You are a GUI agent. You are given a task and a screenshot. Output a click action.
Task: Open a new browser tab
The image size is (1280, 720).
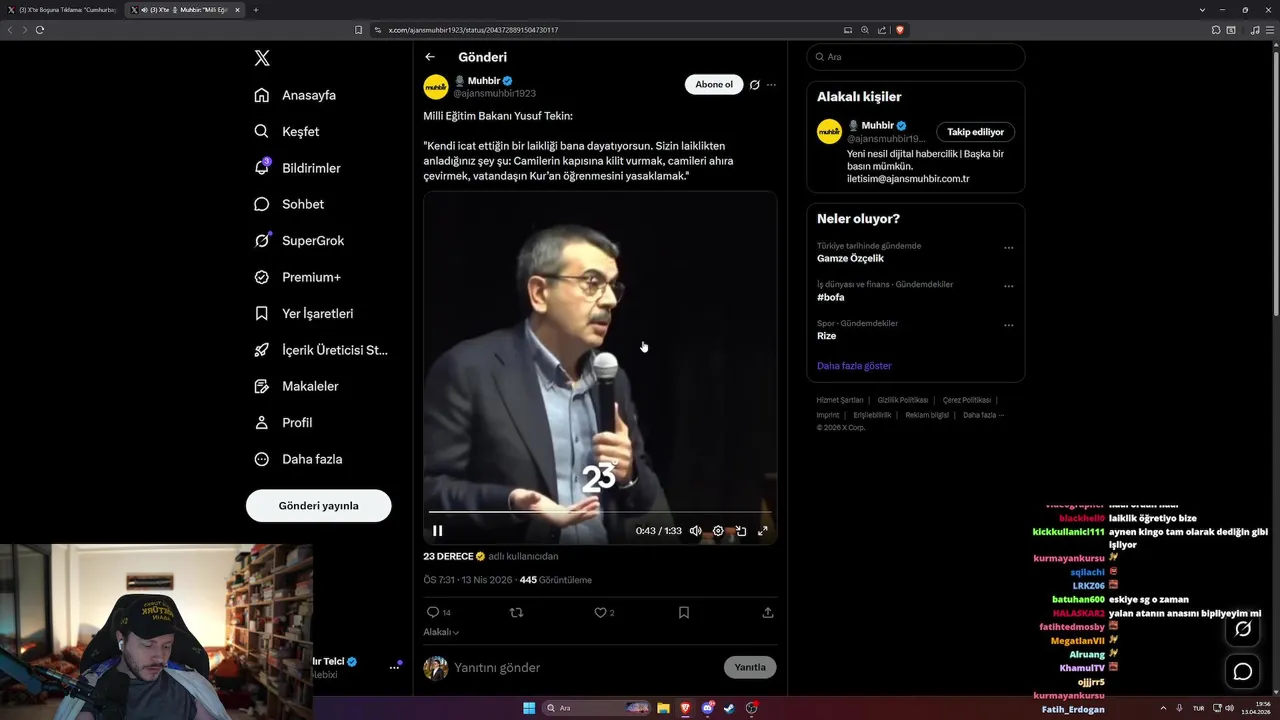click(256, 10)
